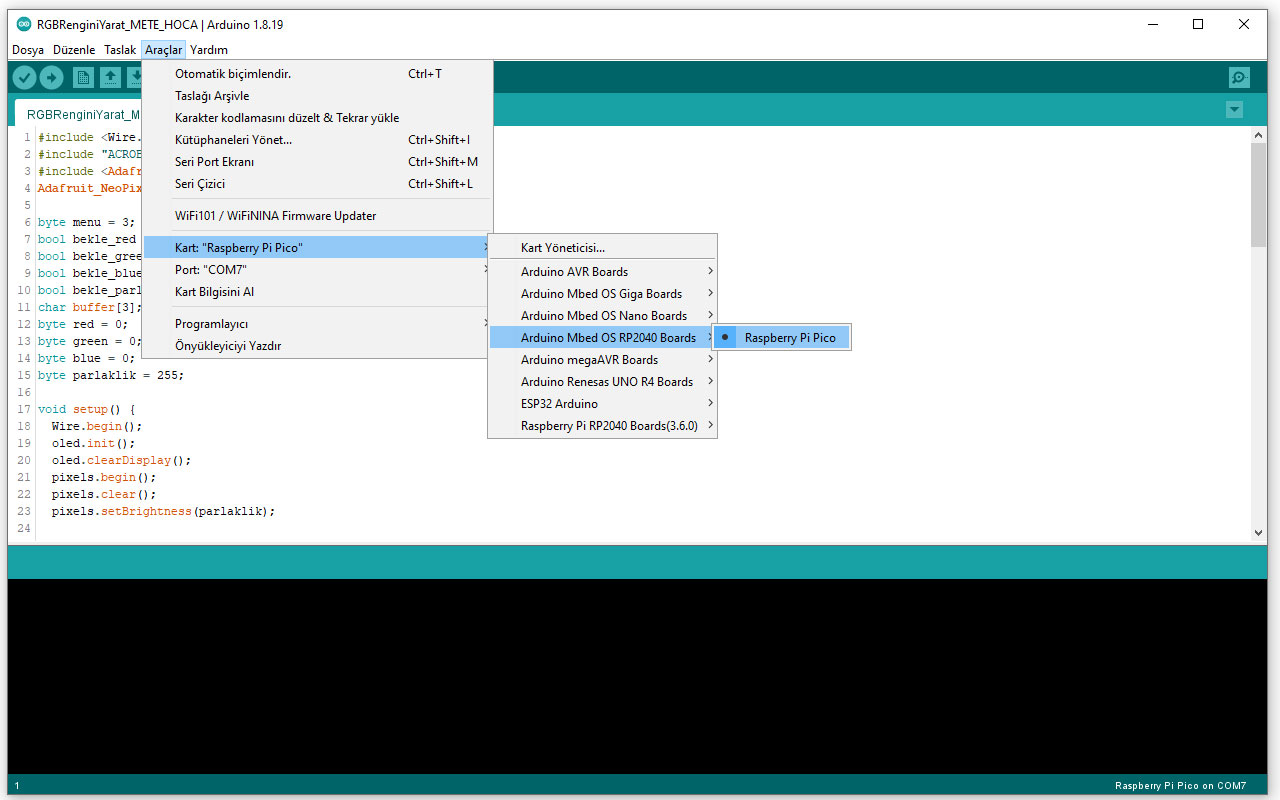Click the black console output area
1280x800 pixels.
(x=637, y=676)
